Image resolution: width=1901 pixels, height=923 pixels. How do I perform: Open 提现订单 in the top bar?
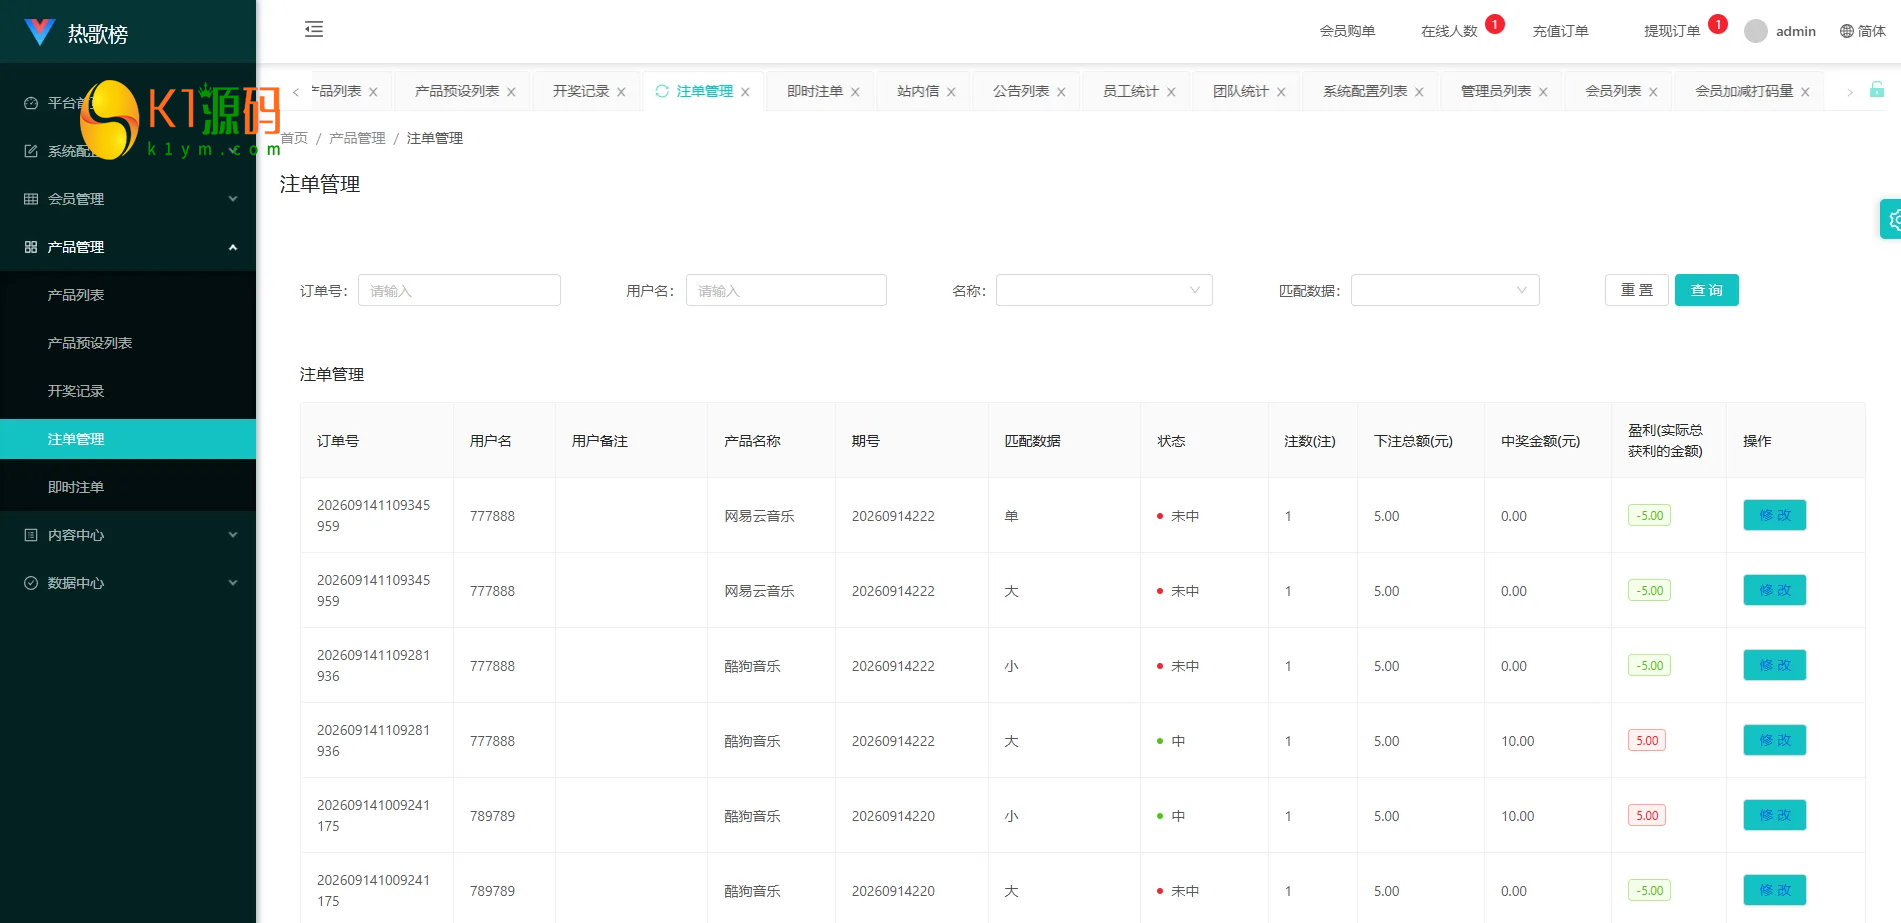click(1672, 31)
